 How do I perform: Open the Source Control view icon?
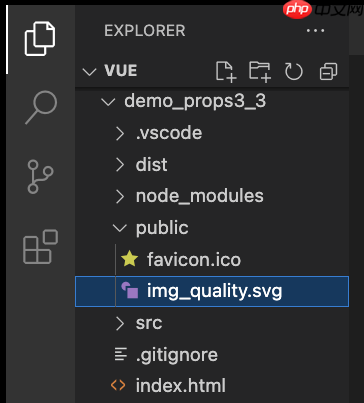click(x=40, y=177)
